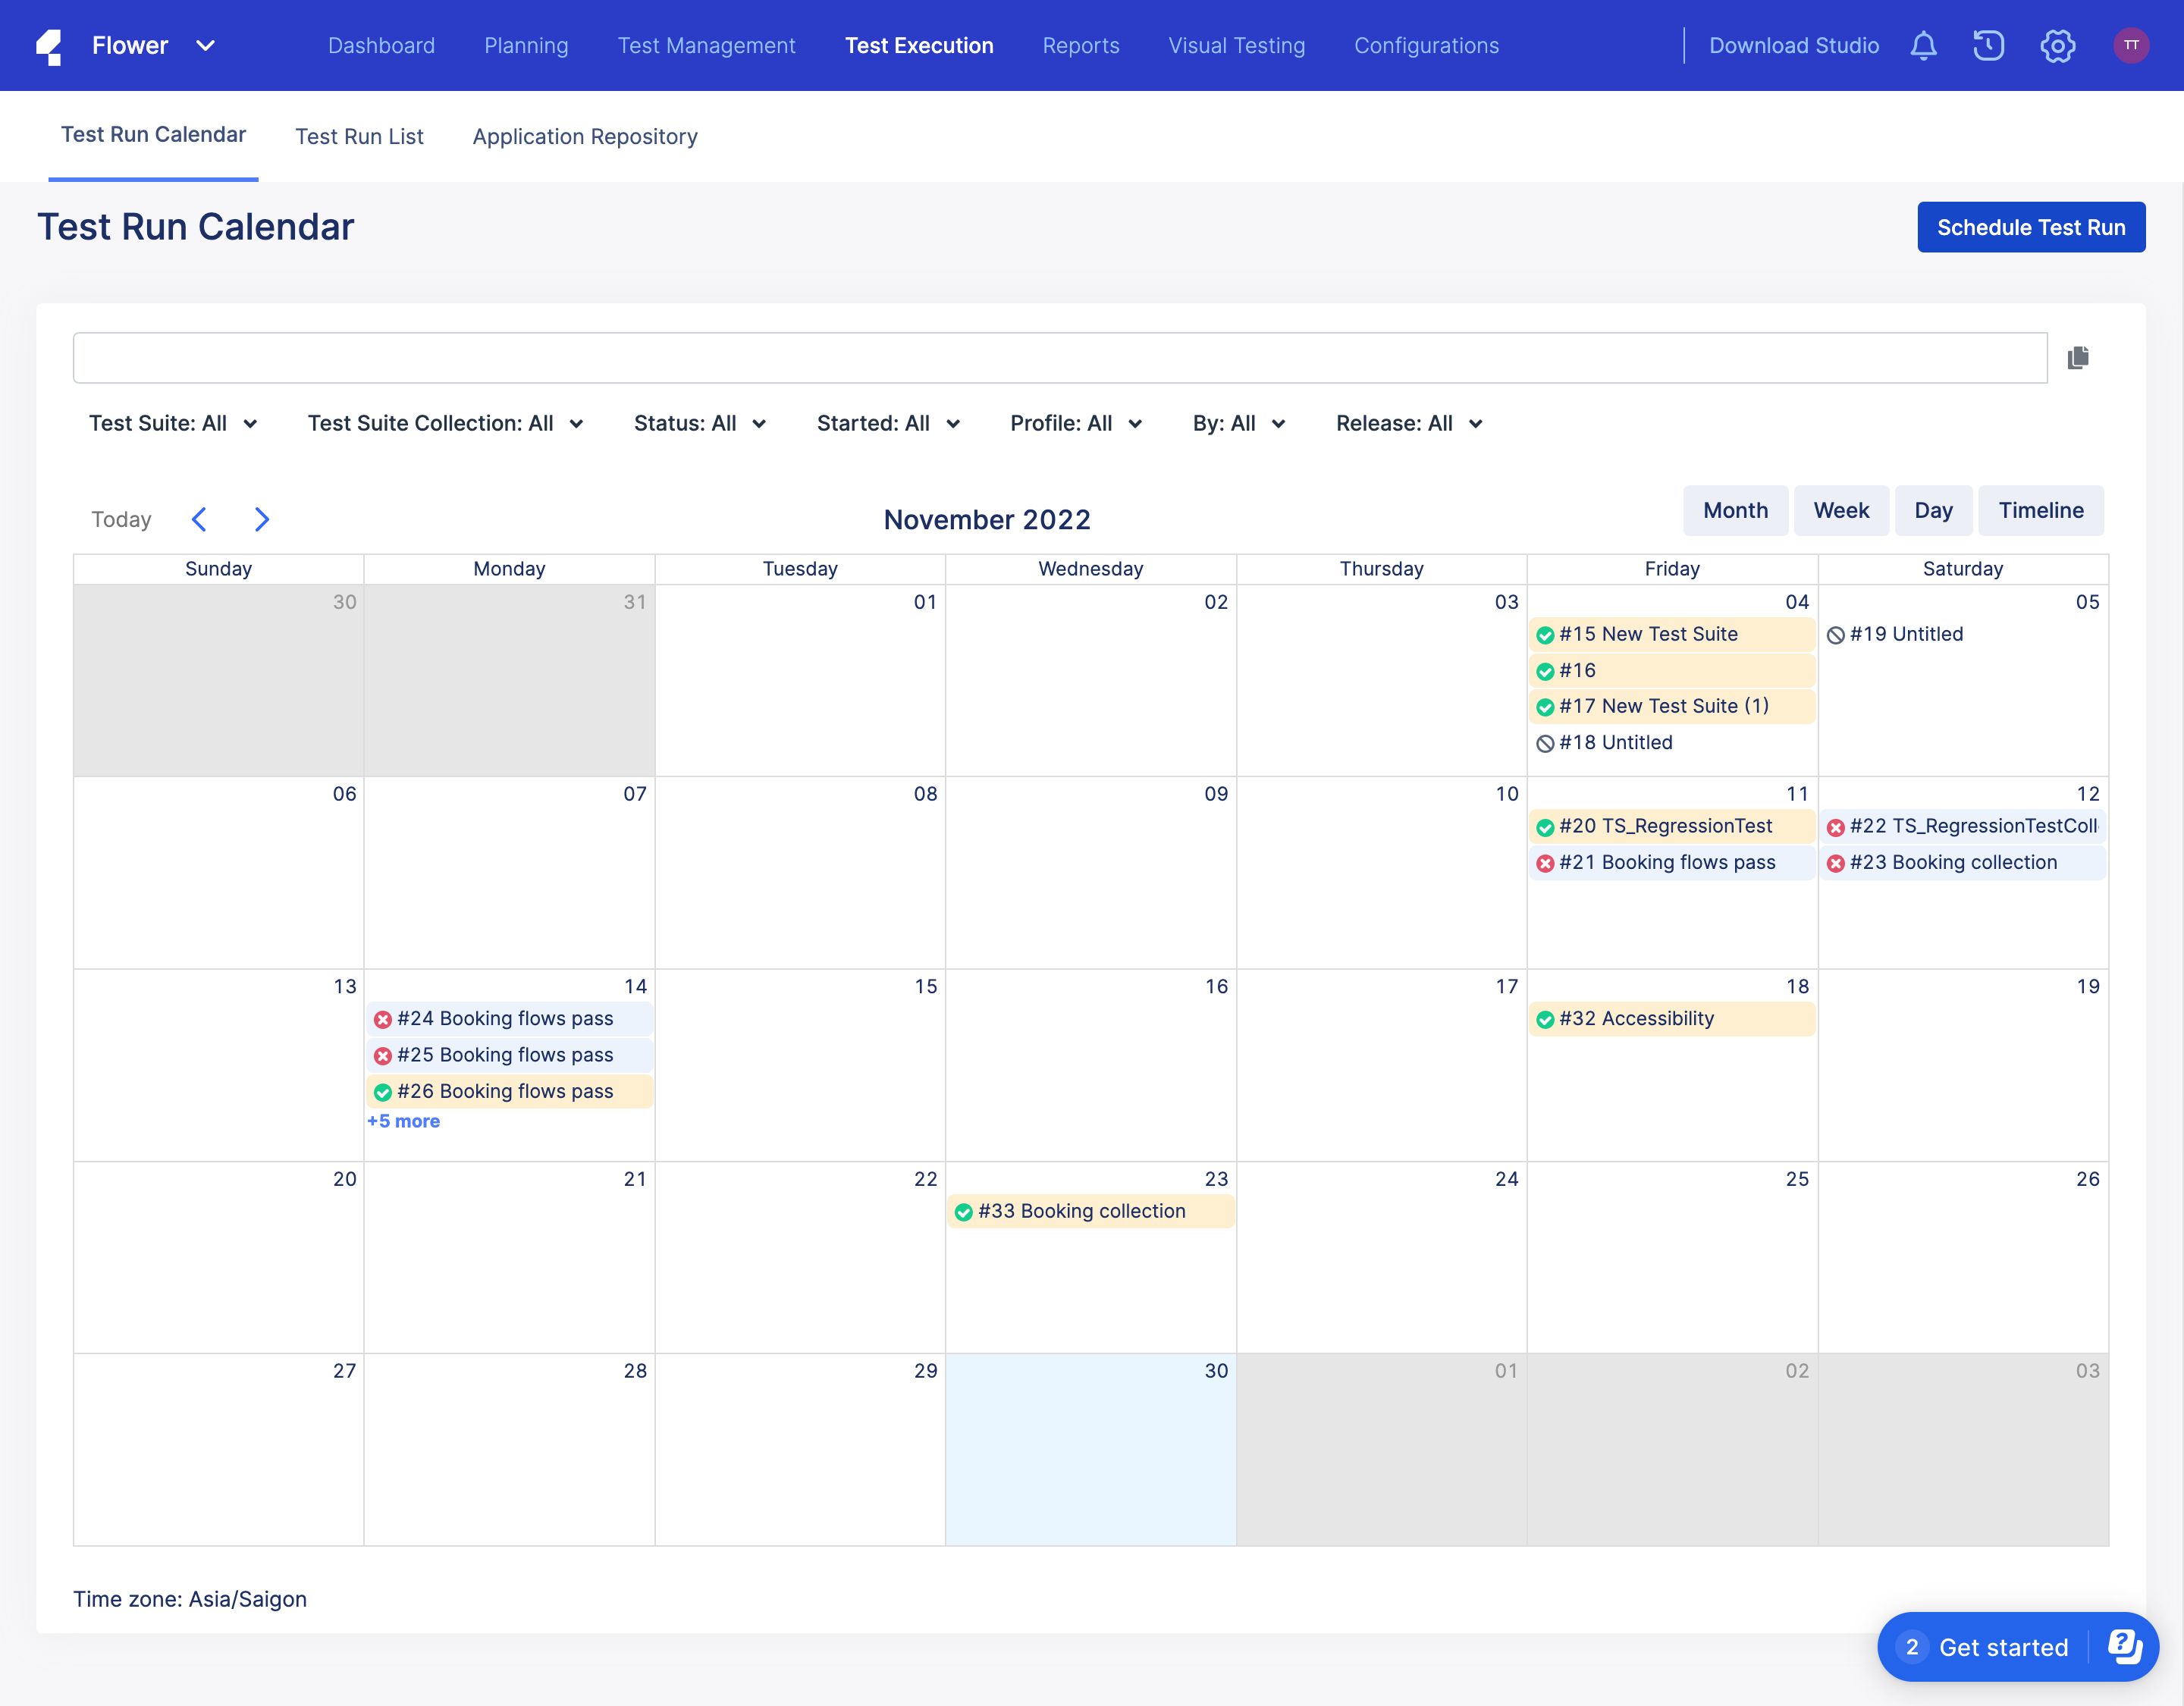
Task: Switch to the Test Run List tab
Action: (359, 137)
